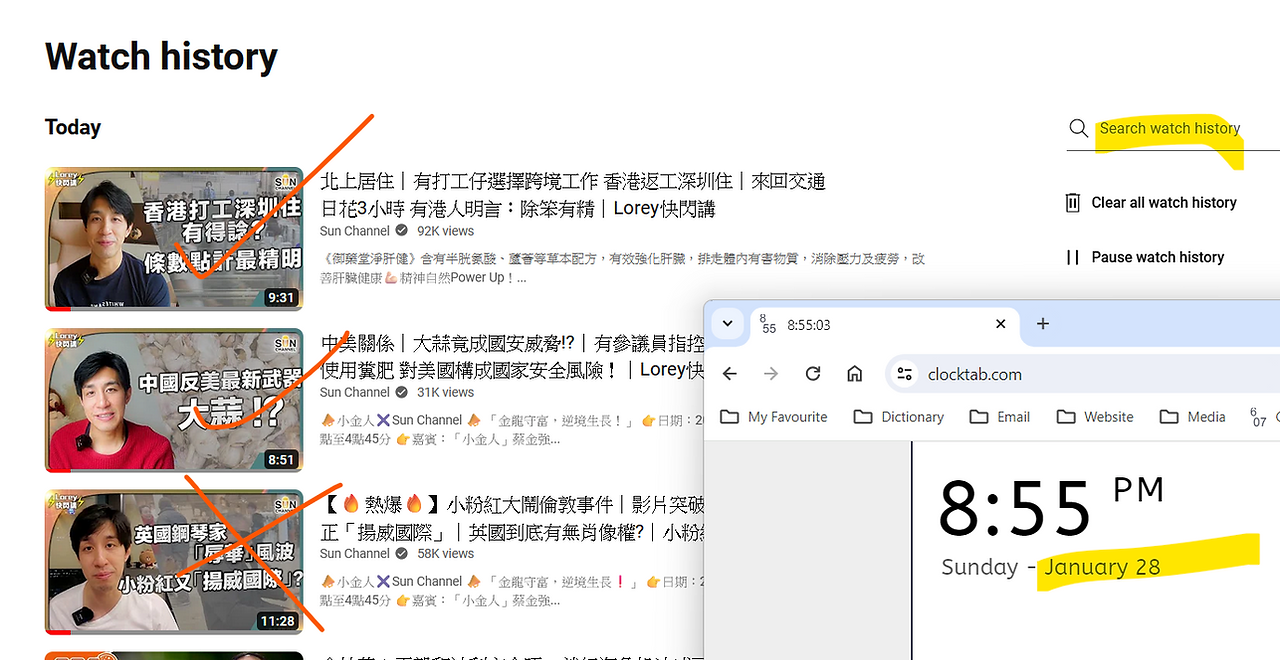Go back with the browser back arrow
The image size is (1280, 660).
[x=730, y=374]
